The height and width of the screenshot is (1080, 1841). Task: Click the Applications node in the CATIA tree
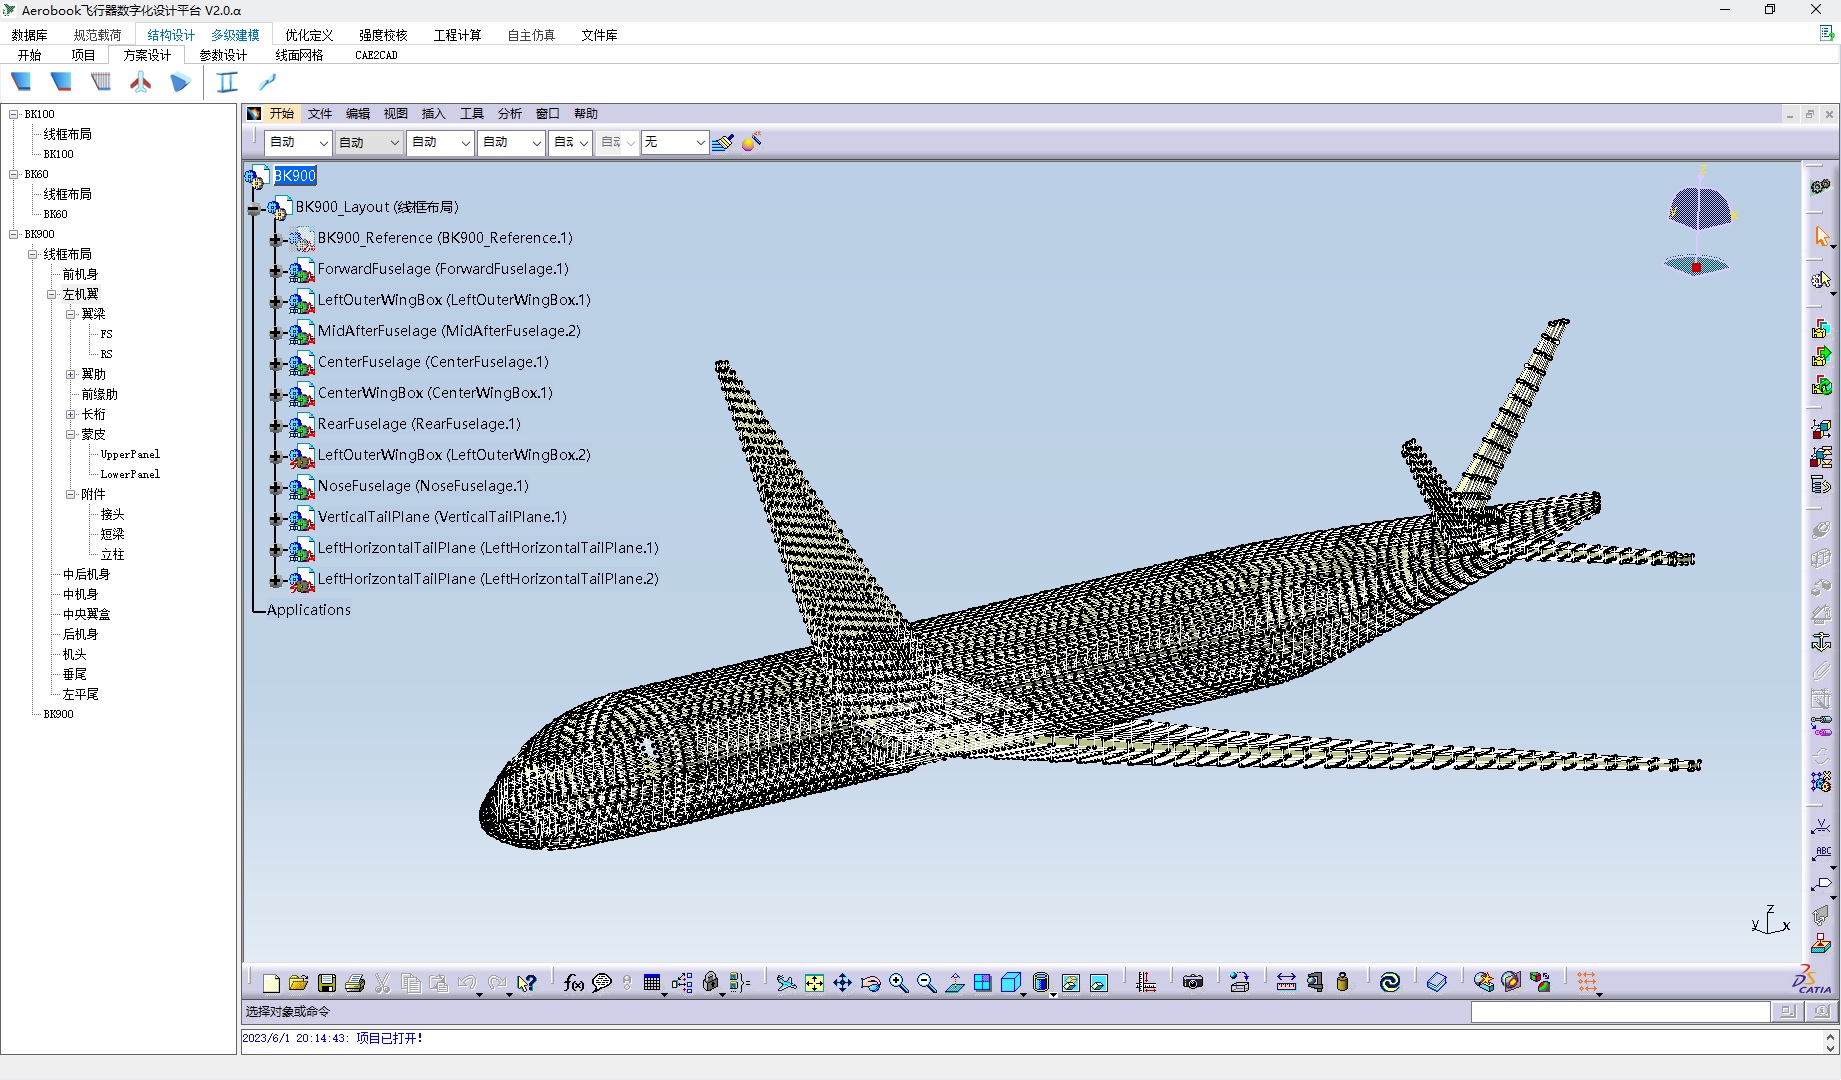click(309, 610)
